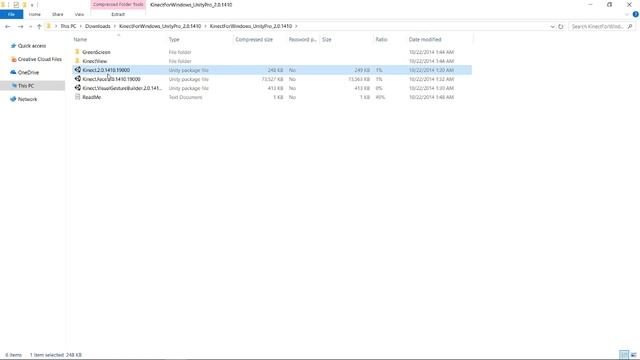
Task: Open the recent locations dropdown arrow
Action: pos(30,27)
